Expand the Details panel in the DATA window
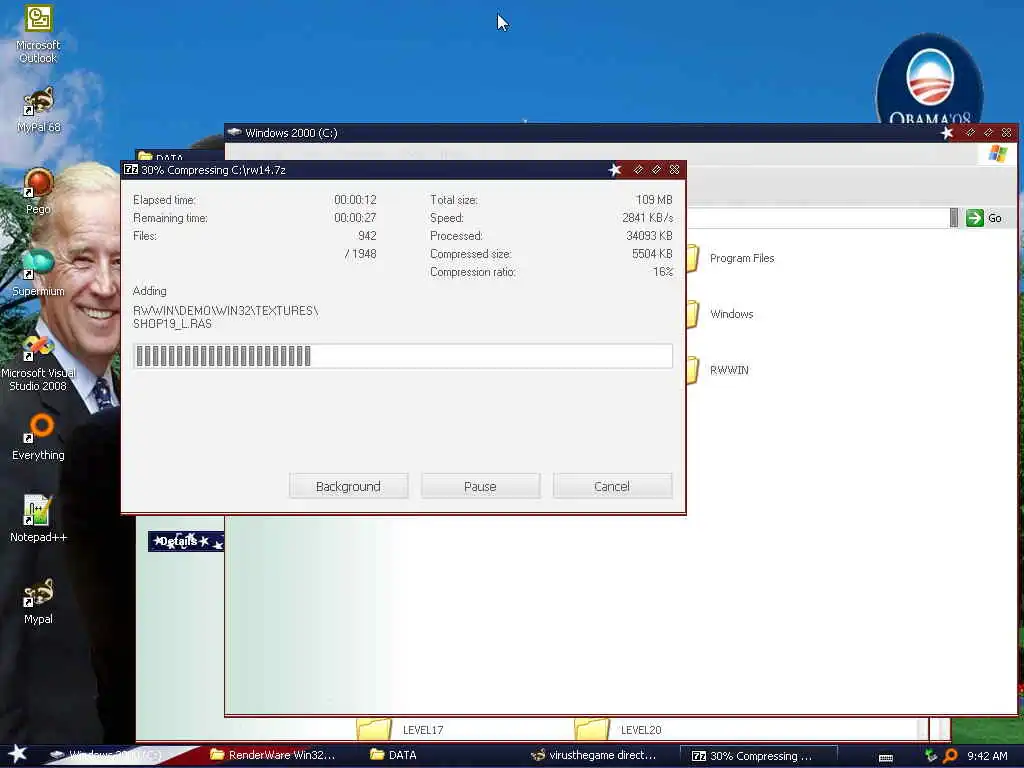Image resolution: width=1024 pixels, height=768 pixels. tap(185, 541)
